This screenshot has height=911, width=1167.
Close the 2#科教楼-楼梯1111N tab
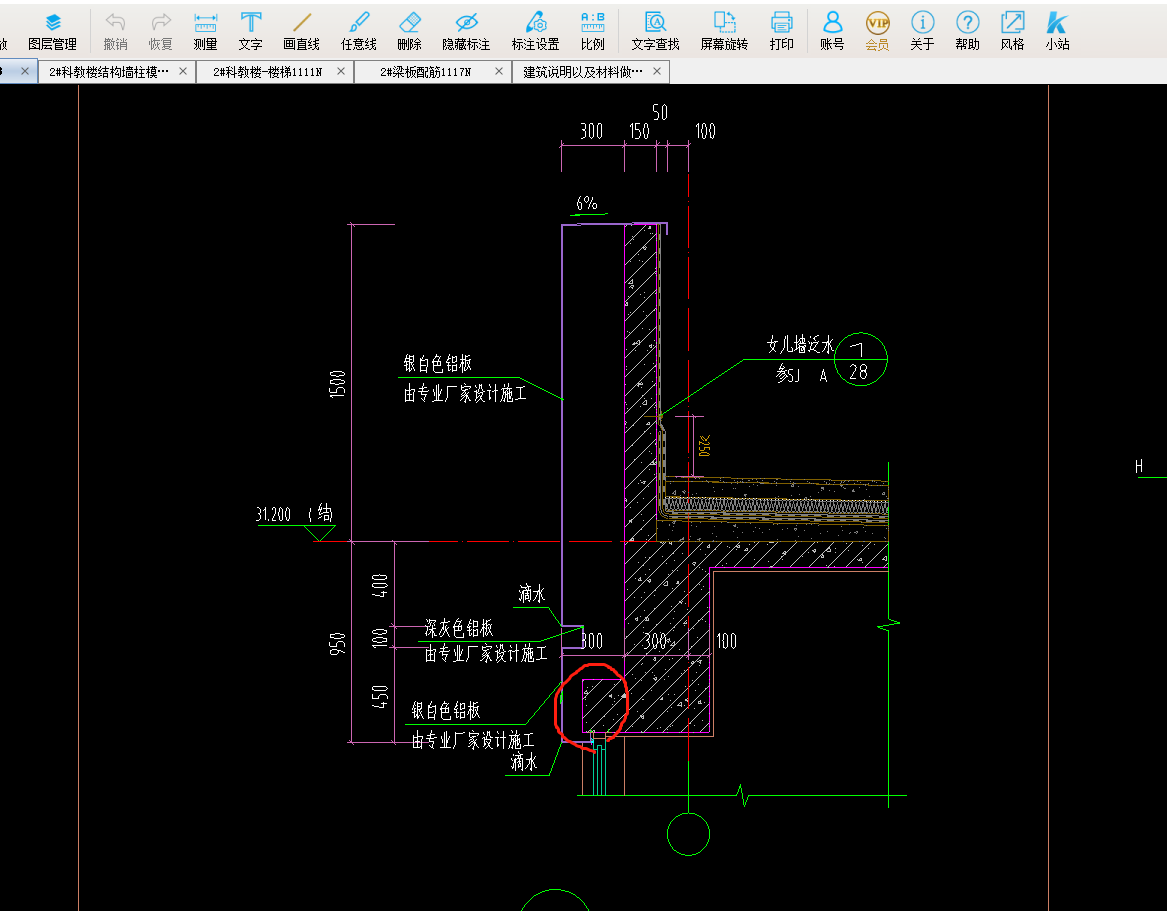point(341,71)
